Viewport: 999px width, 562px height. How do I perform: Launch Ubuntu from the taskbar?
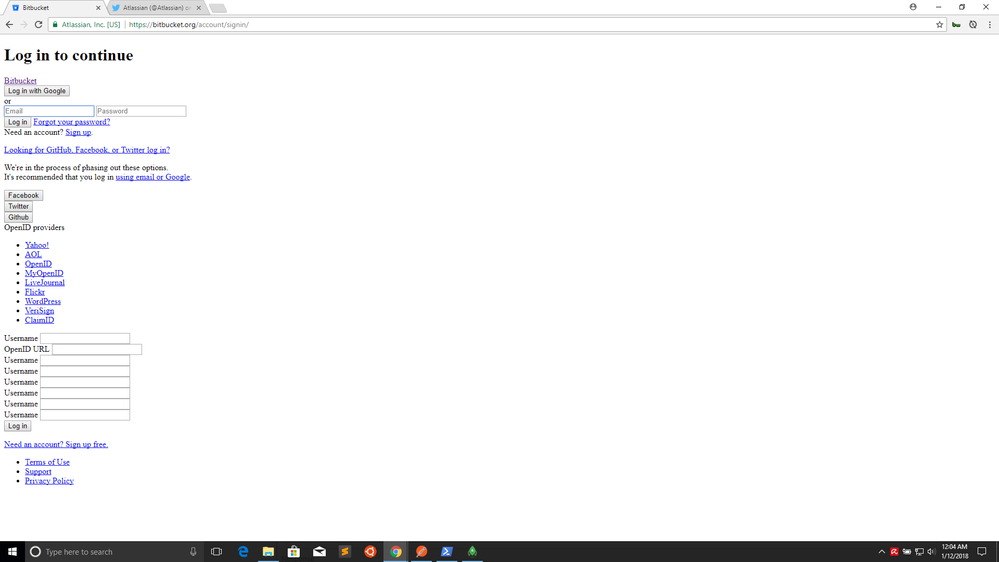point(370,551)
